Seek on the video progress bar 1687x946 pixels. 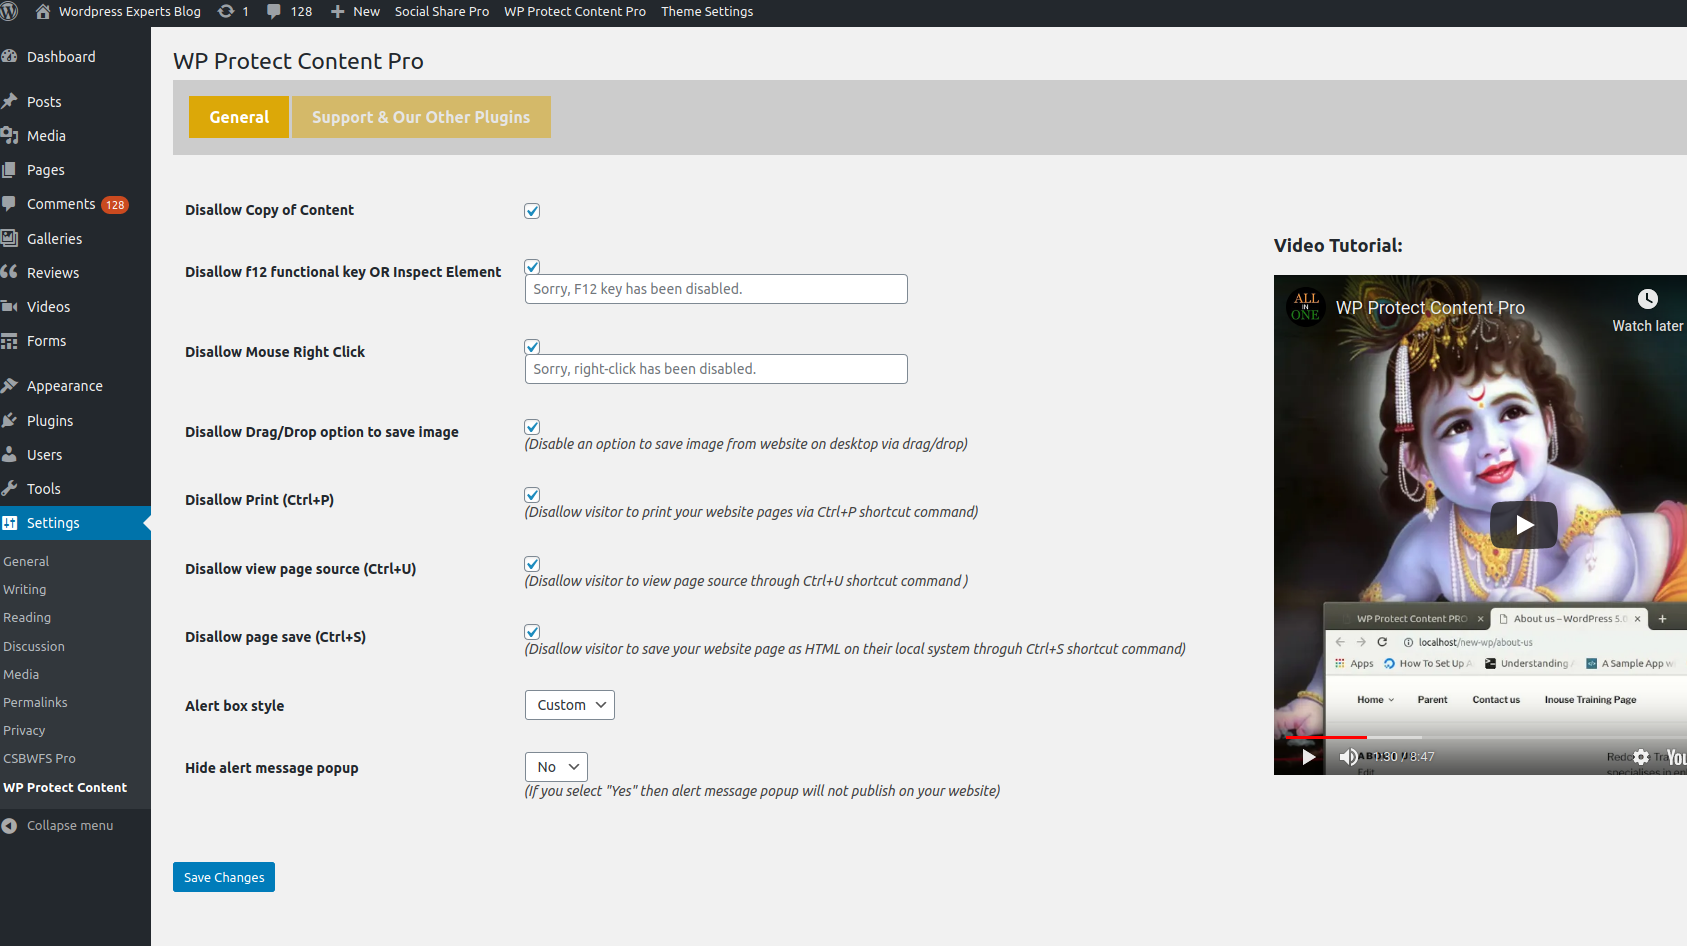tap(1486, 737)
